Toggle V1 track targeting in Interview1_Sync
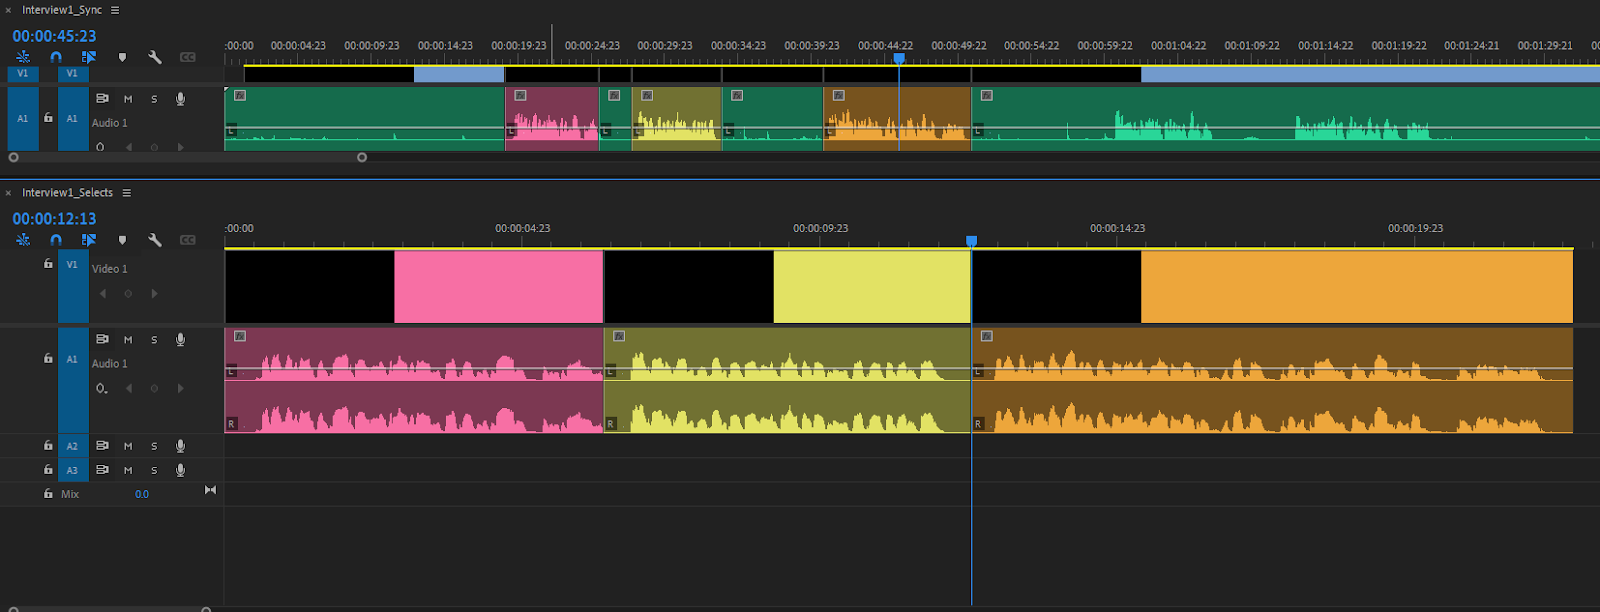 tap(72, 74)
